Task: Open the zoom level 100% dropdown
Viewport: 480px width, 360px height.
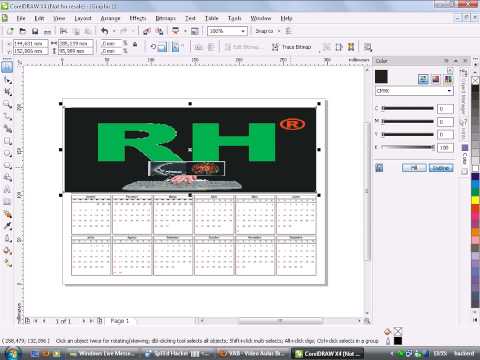Action: pyautogui.click(x=243, y=31)
